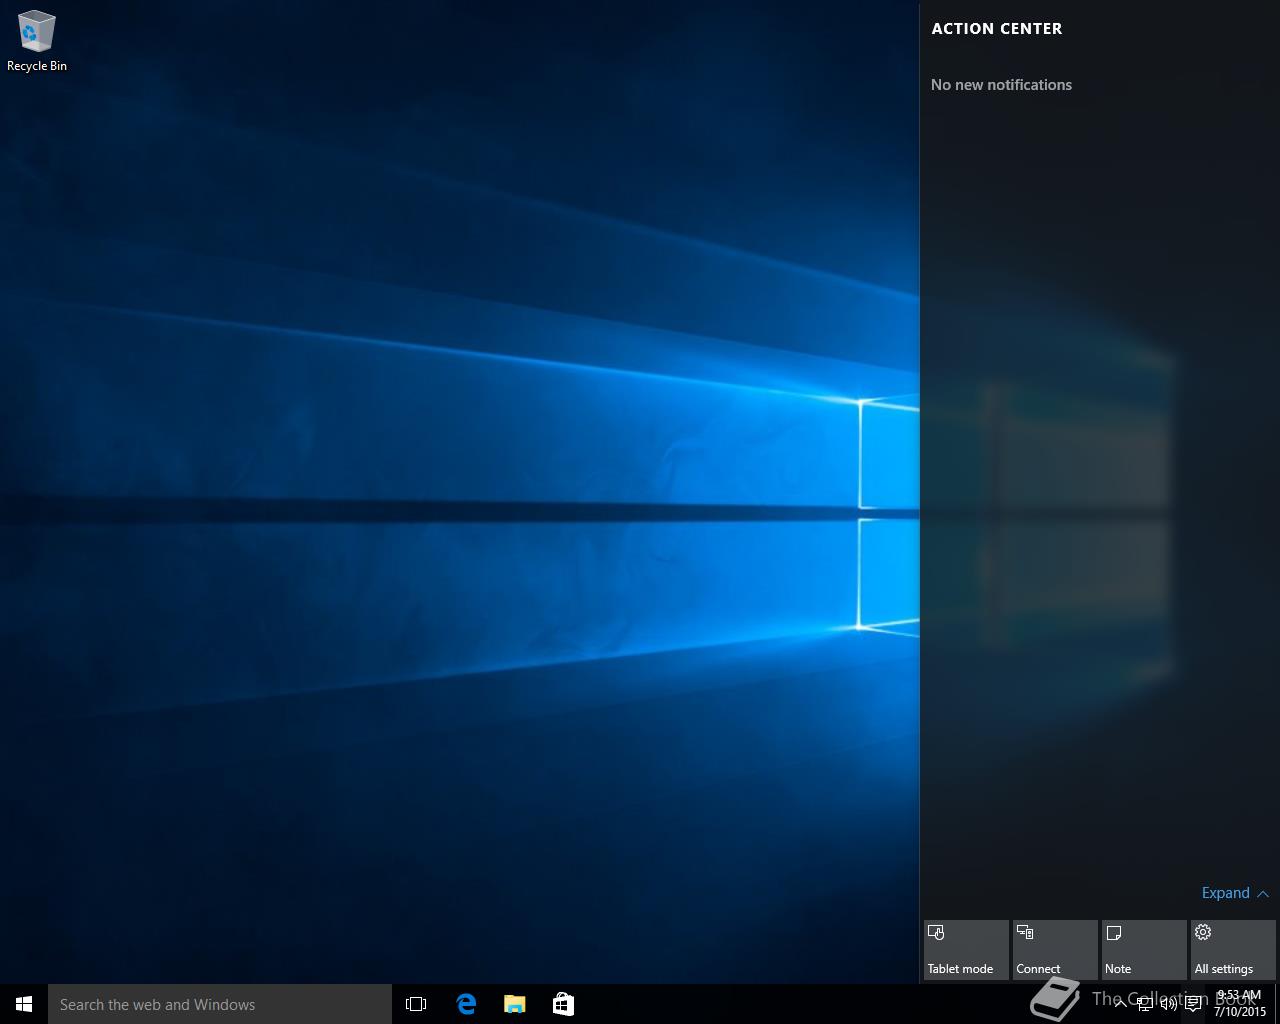
Task: Open File Explorer from the taskbar
Action: (514, 1004)
